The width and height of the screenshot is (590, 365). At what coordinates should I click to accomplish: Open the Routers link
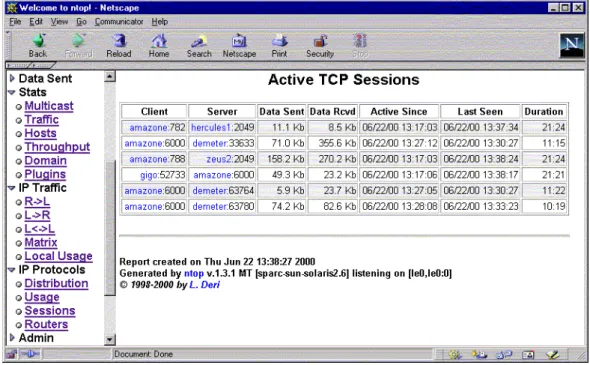(46, 324)
